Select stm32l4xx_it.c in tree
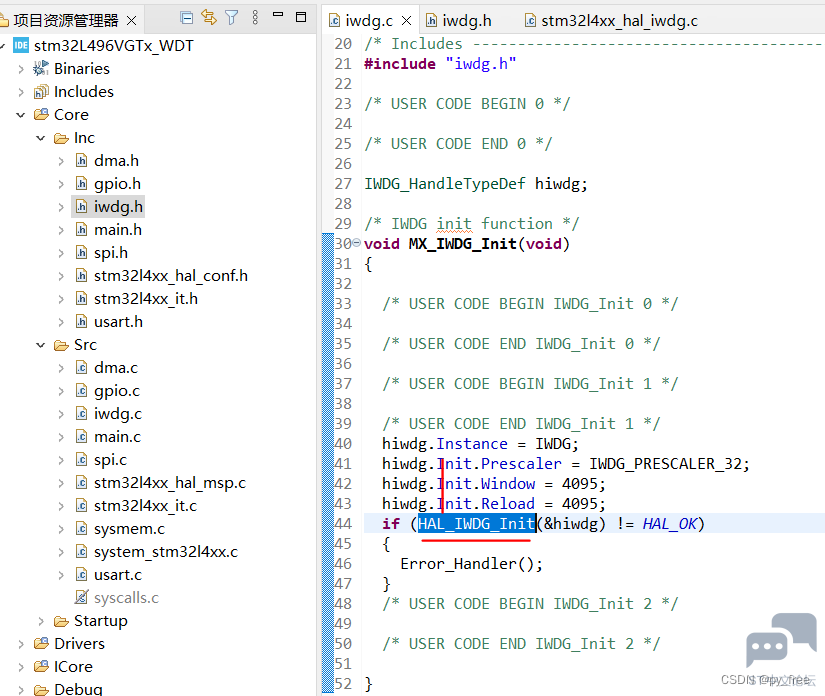Viewport: 825px width, 696px height. tap(145, 506)
